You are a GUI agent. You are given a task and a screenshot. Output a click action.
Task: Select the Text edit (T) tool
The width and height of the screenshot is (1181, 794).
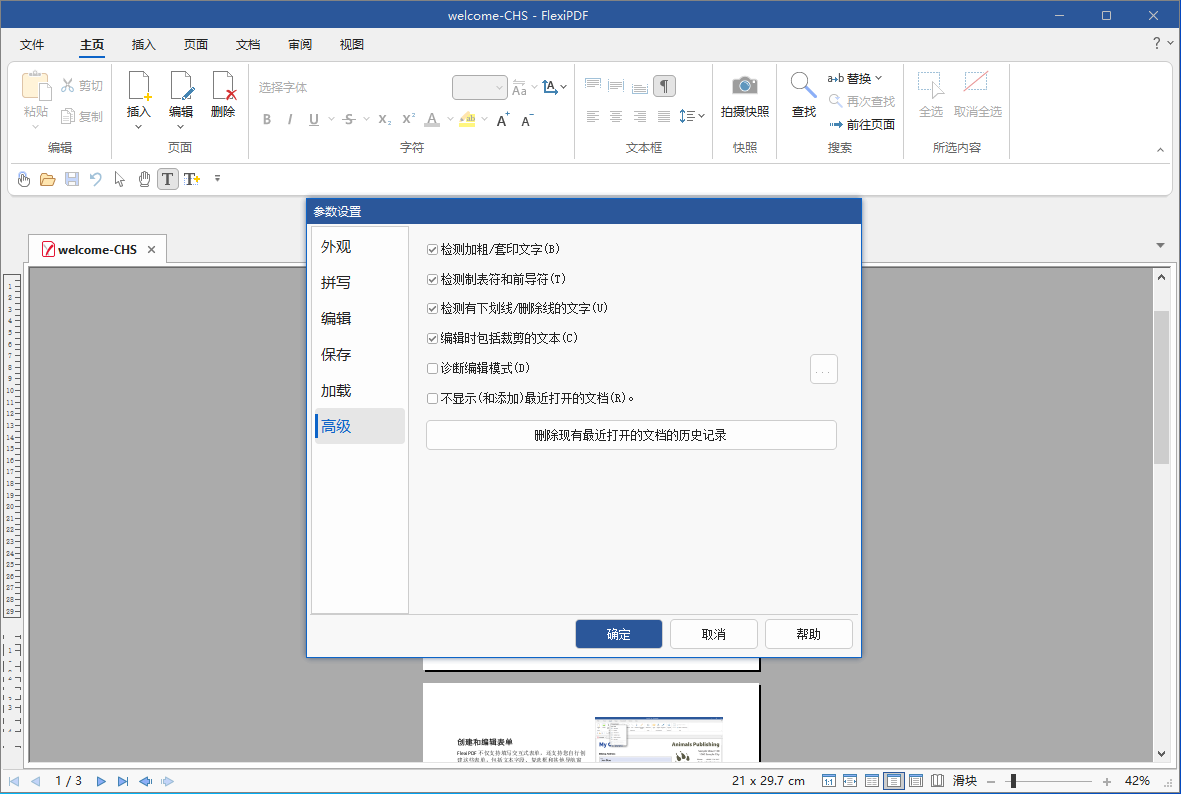point(167,179)
